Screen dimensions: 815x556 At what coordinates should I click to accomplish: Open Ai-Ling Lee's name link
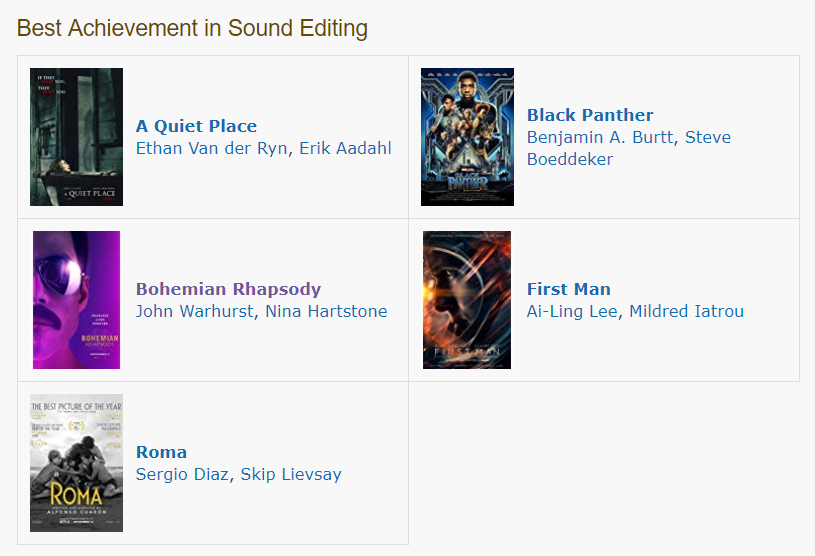(x=572, y=311)
